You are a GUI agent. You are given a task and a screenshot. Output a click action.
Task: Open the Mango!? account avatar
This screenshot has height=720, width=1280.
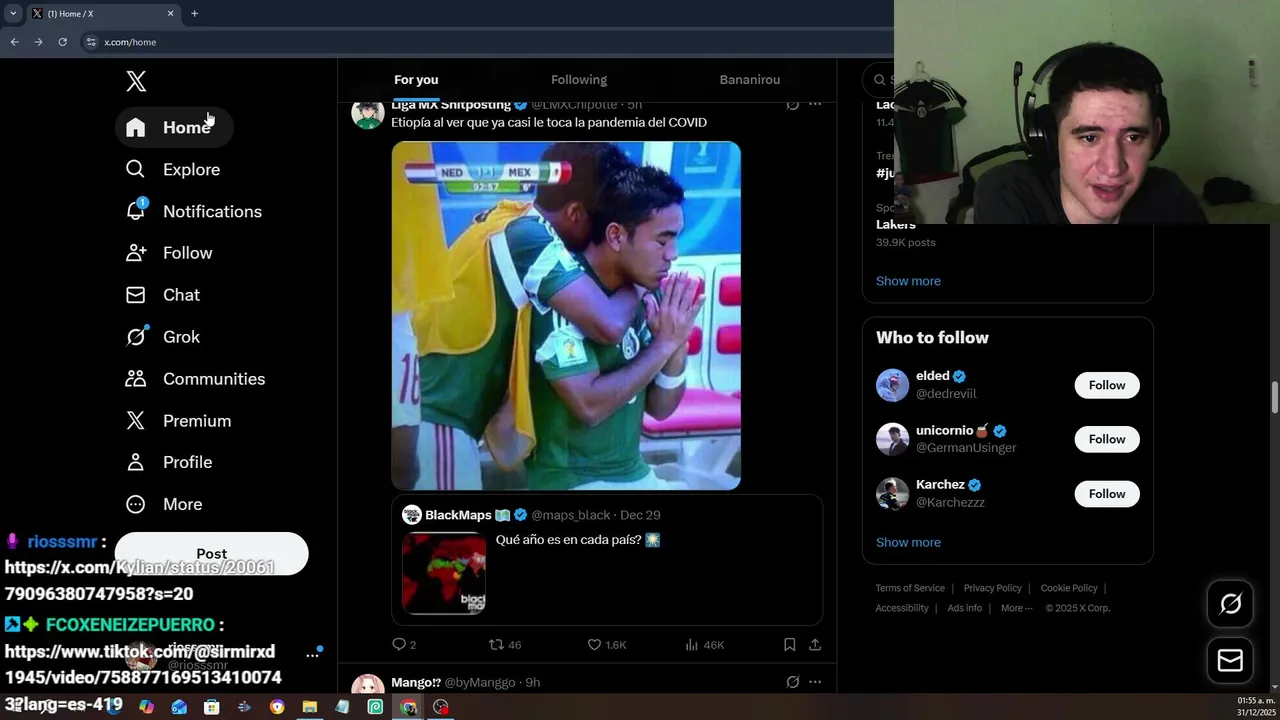coord(368,684)
